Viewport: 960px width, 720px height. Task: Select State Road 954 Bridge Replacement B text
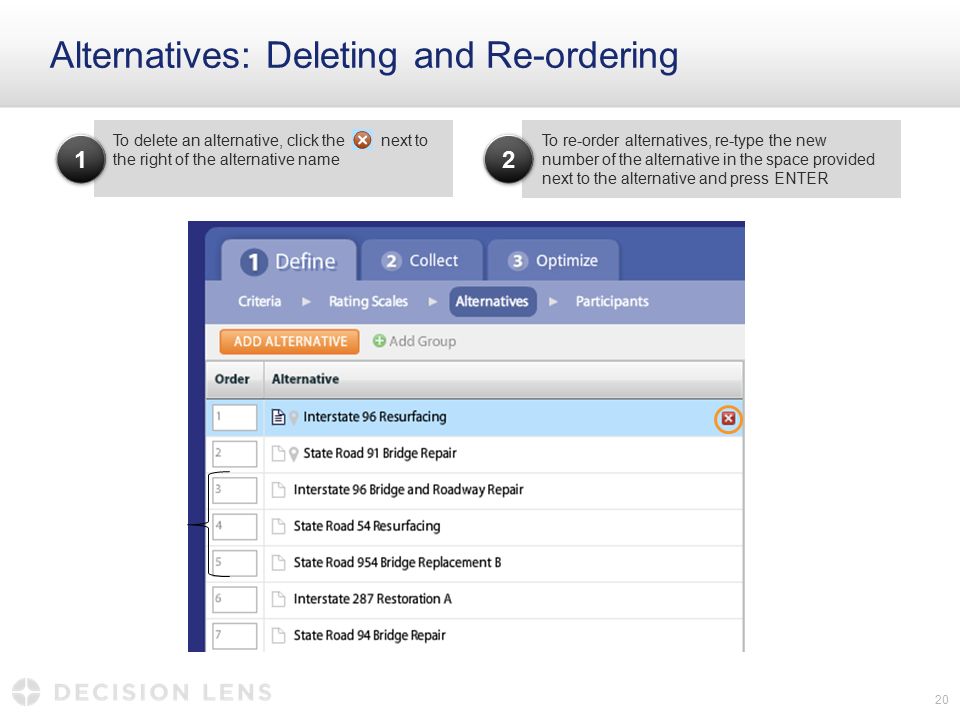pyautogui.click(x=397, y=563)
